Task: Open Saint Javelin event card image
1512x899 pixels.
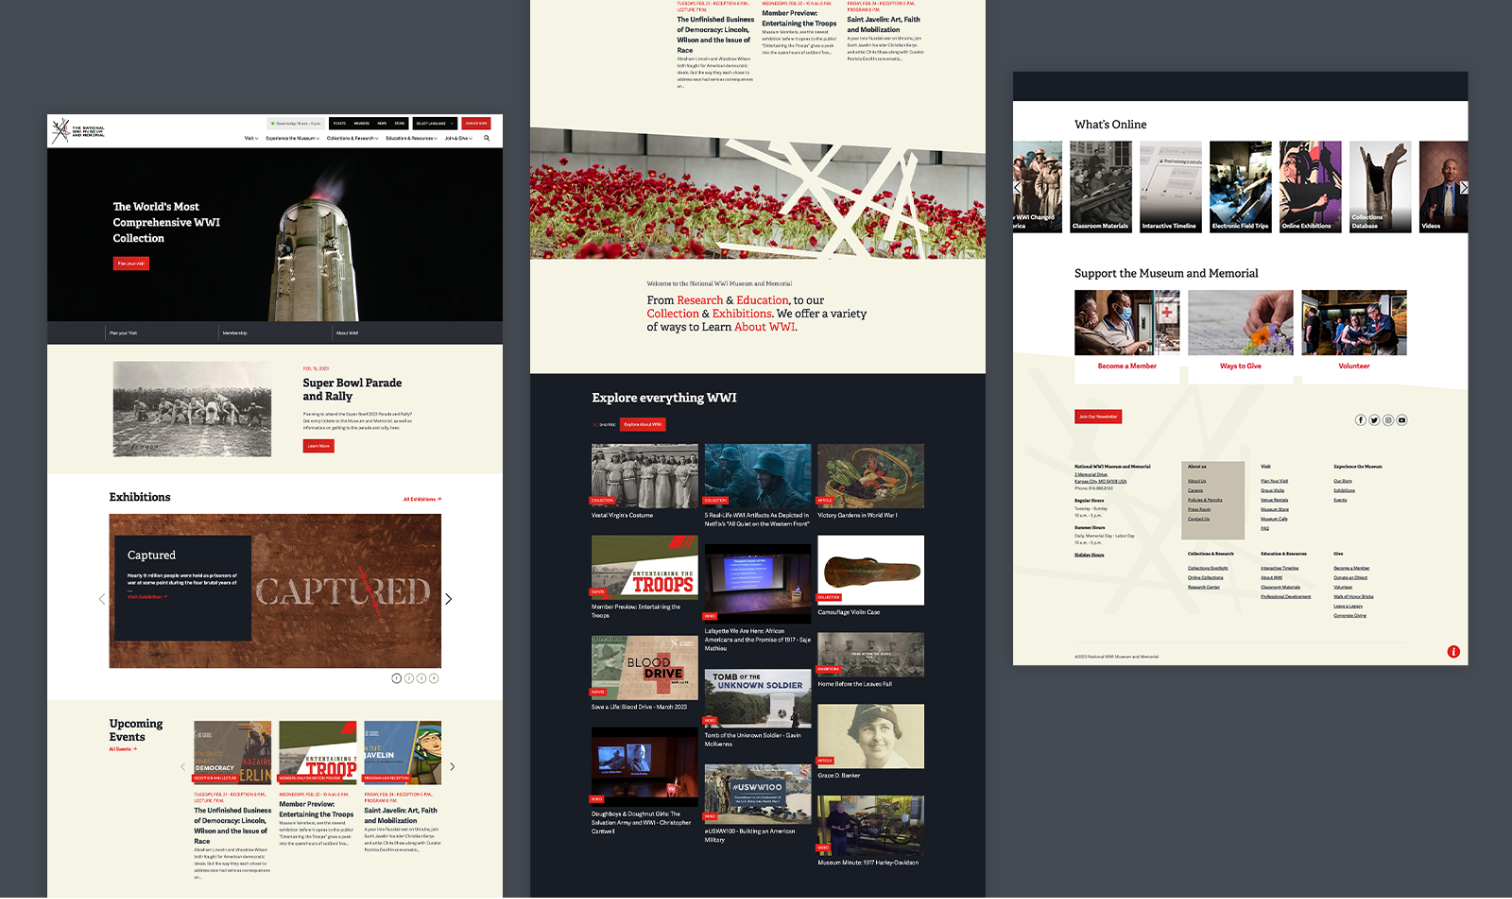Action: [x=402, y=752]
